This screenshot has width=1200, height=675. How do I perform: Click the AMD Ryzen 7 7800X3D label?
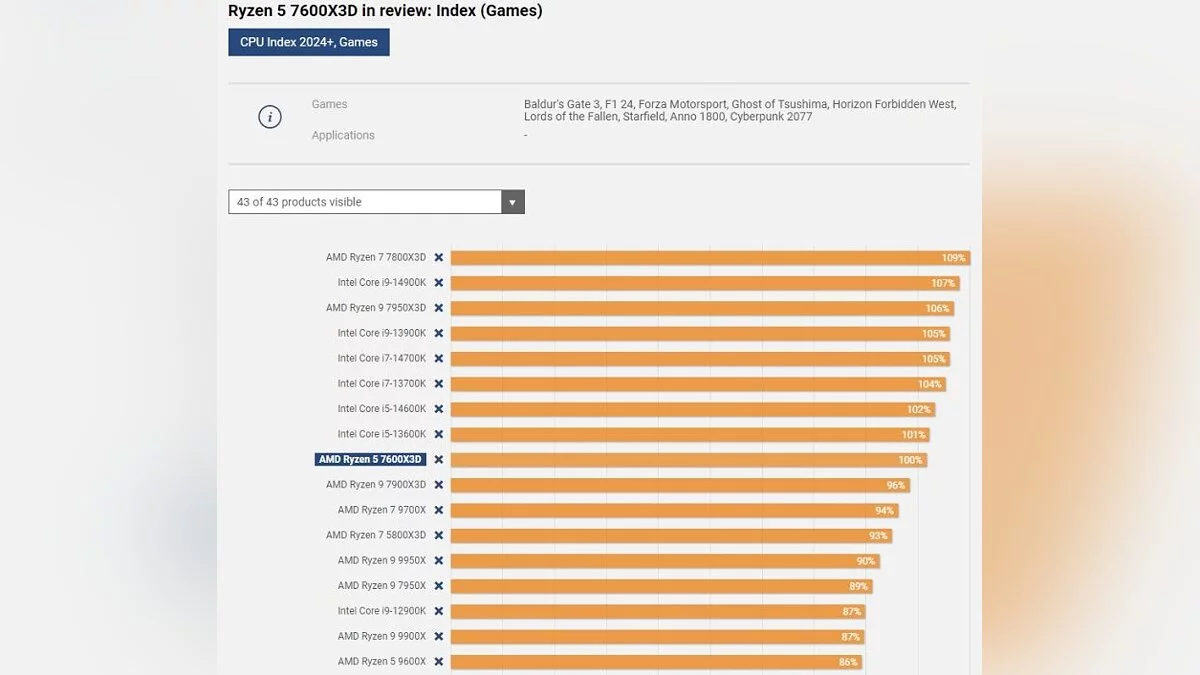[376, 258]
